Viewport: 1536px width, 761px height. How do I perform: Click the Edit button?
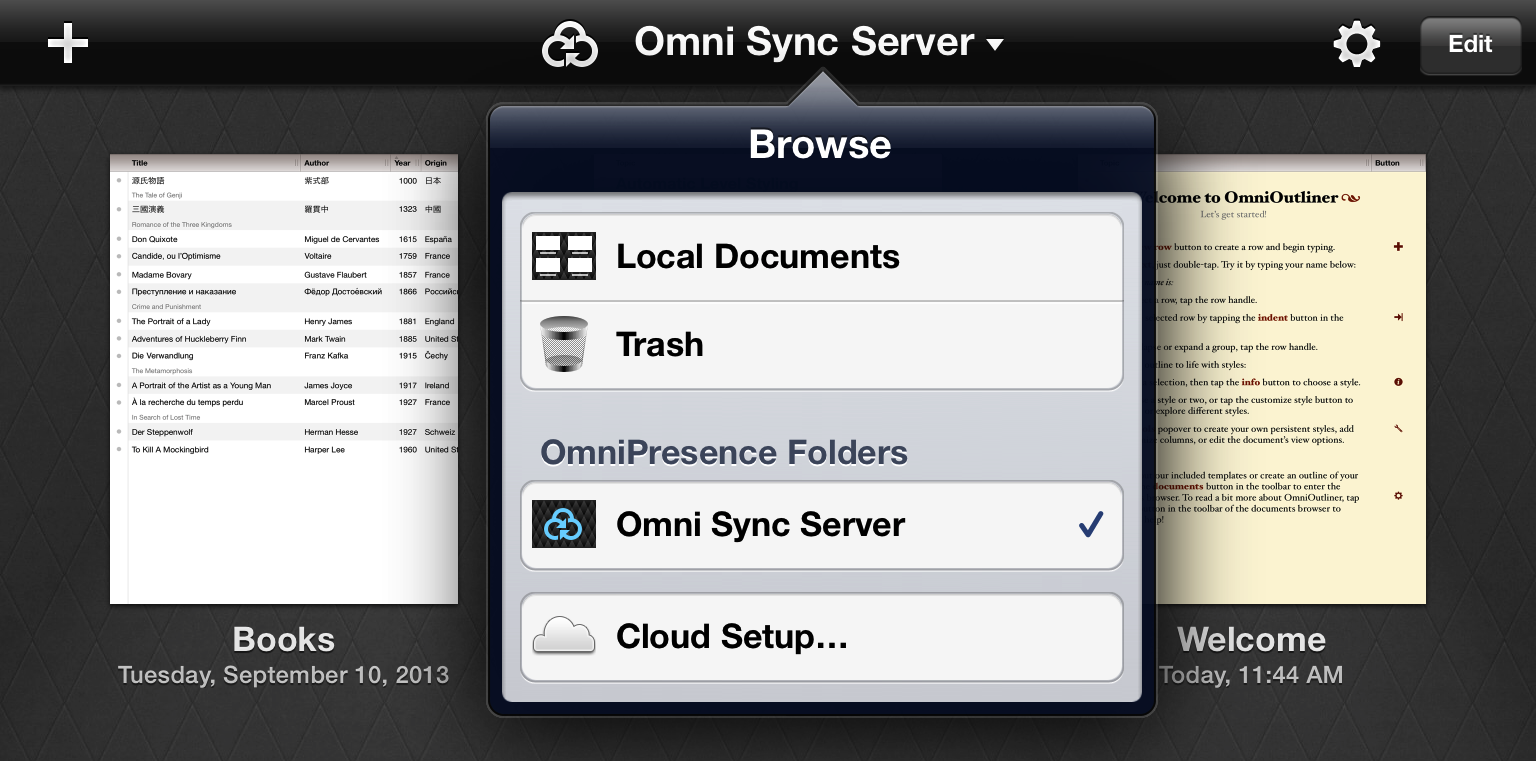1470,45
